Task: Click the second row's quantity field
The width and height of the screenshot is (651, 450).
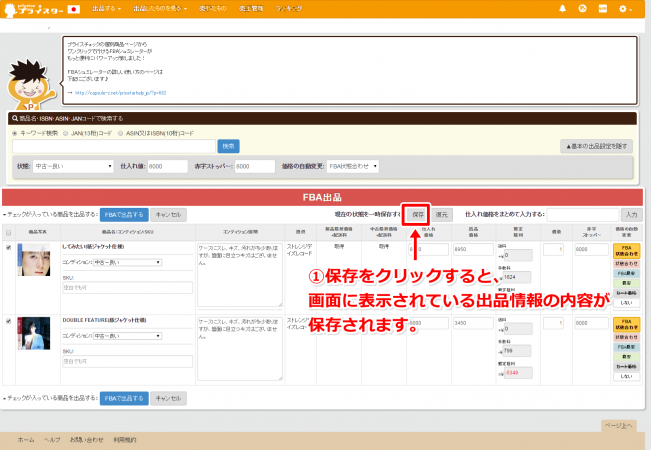Action: [553, 323]
